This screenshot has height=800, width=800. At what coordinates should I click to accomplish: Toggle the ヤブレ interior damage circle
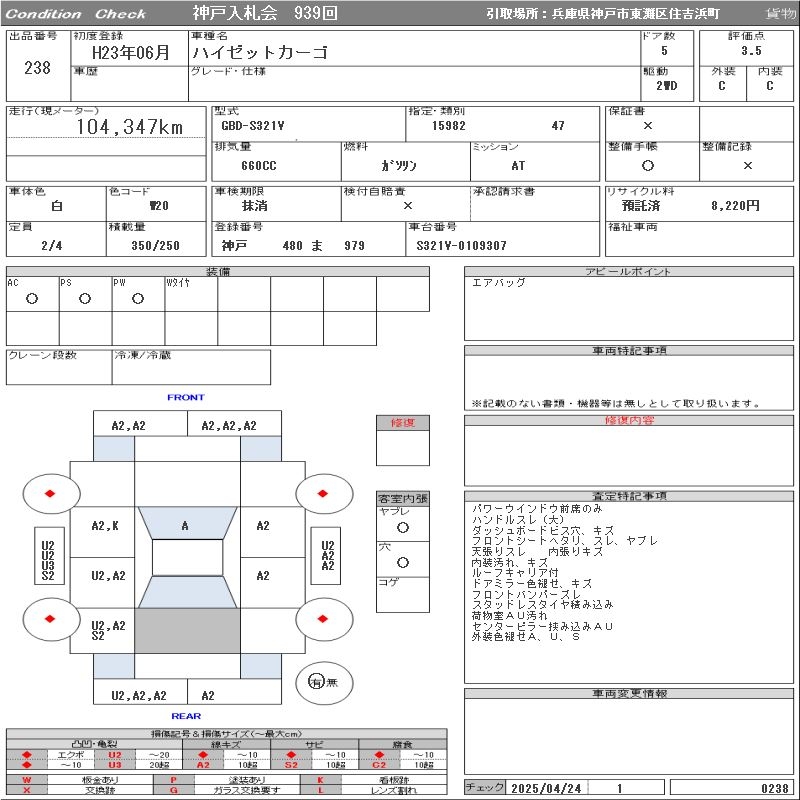[x=403, y=527]
